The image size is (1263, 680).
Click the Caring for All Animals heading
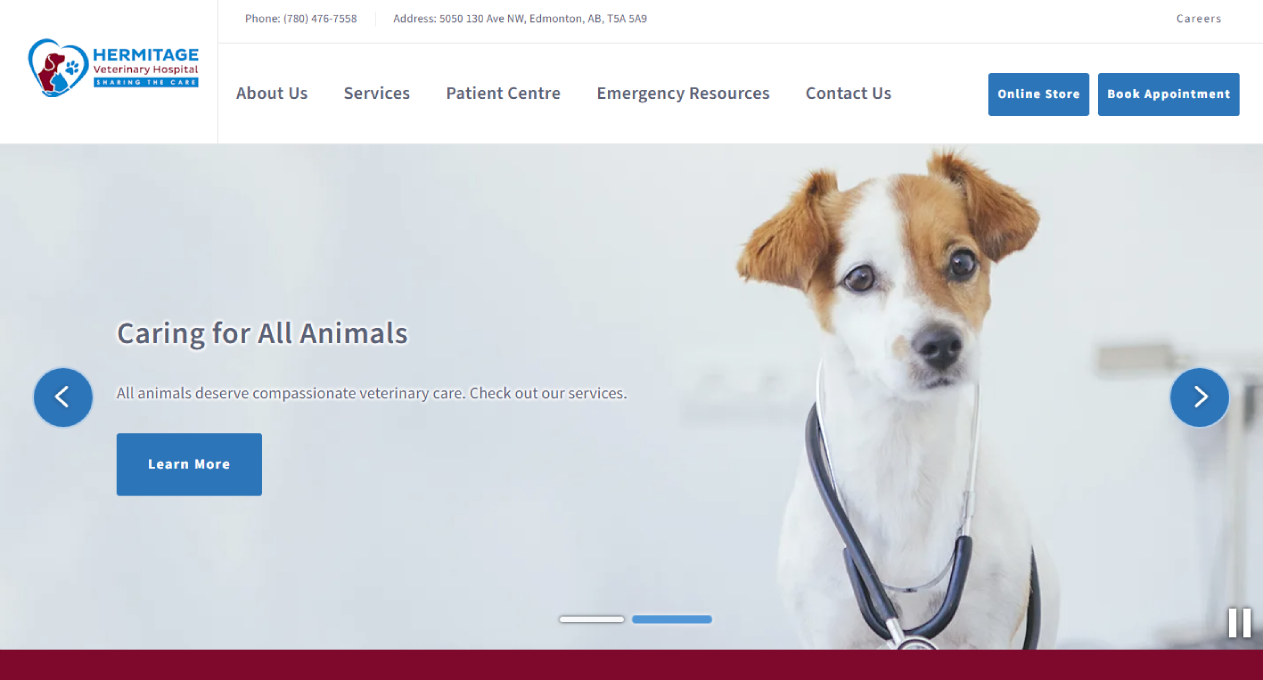pyautogui.click(x=262, y=333)
